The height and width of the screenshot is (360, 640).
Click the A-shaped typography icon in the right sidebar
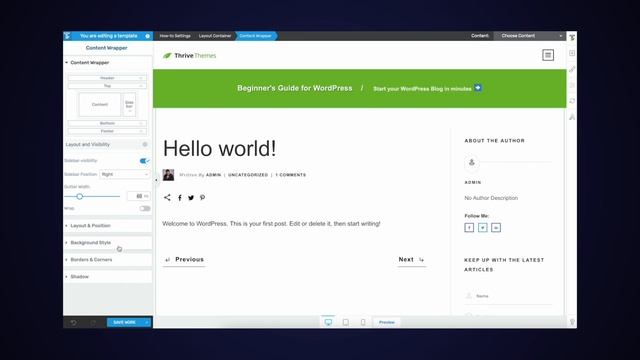(x=572, y=117)
